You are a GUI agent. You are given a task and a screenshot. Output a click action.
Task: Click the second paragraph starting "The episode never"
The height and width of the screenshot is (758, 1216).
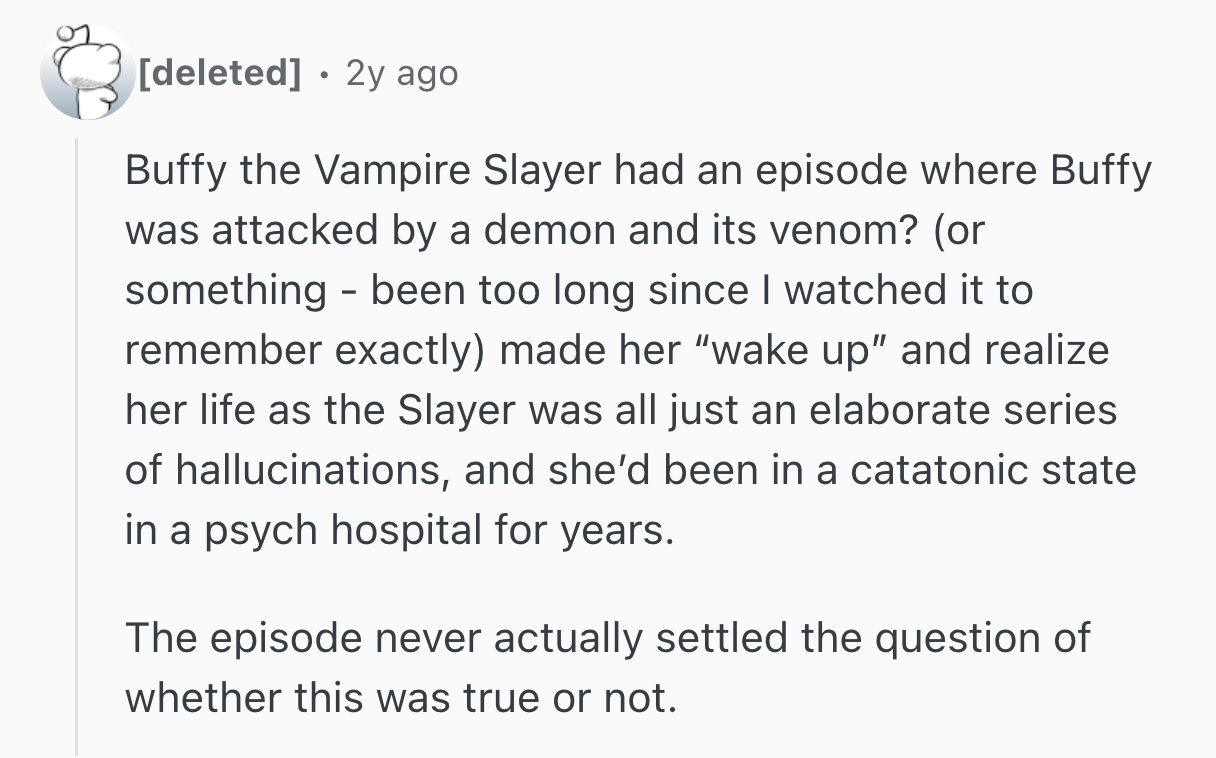(606, 667)
